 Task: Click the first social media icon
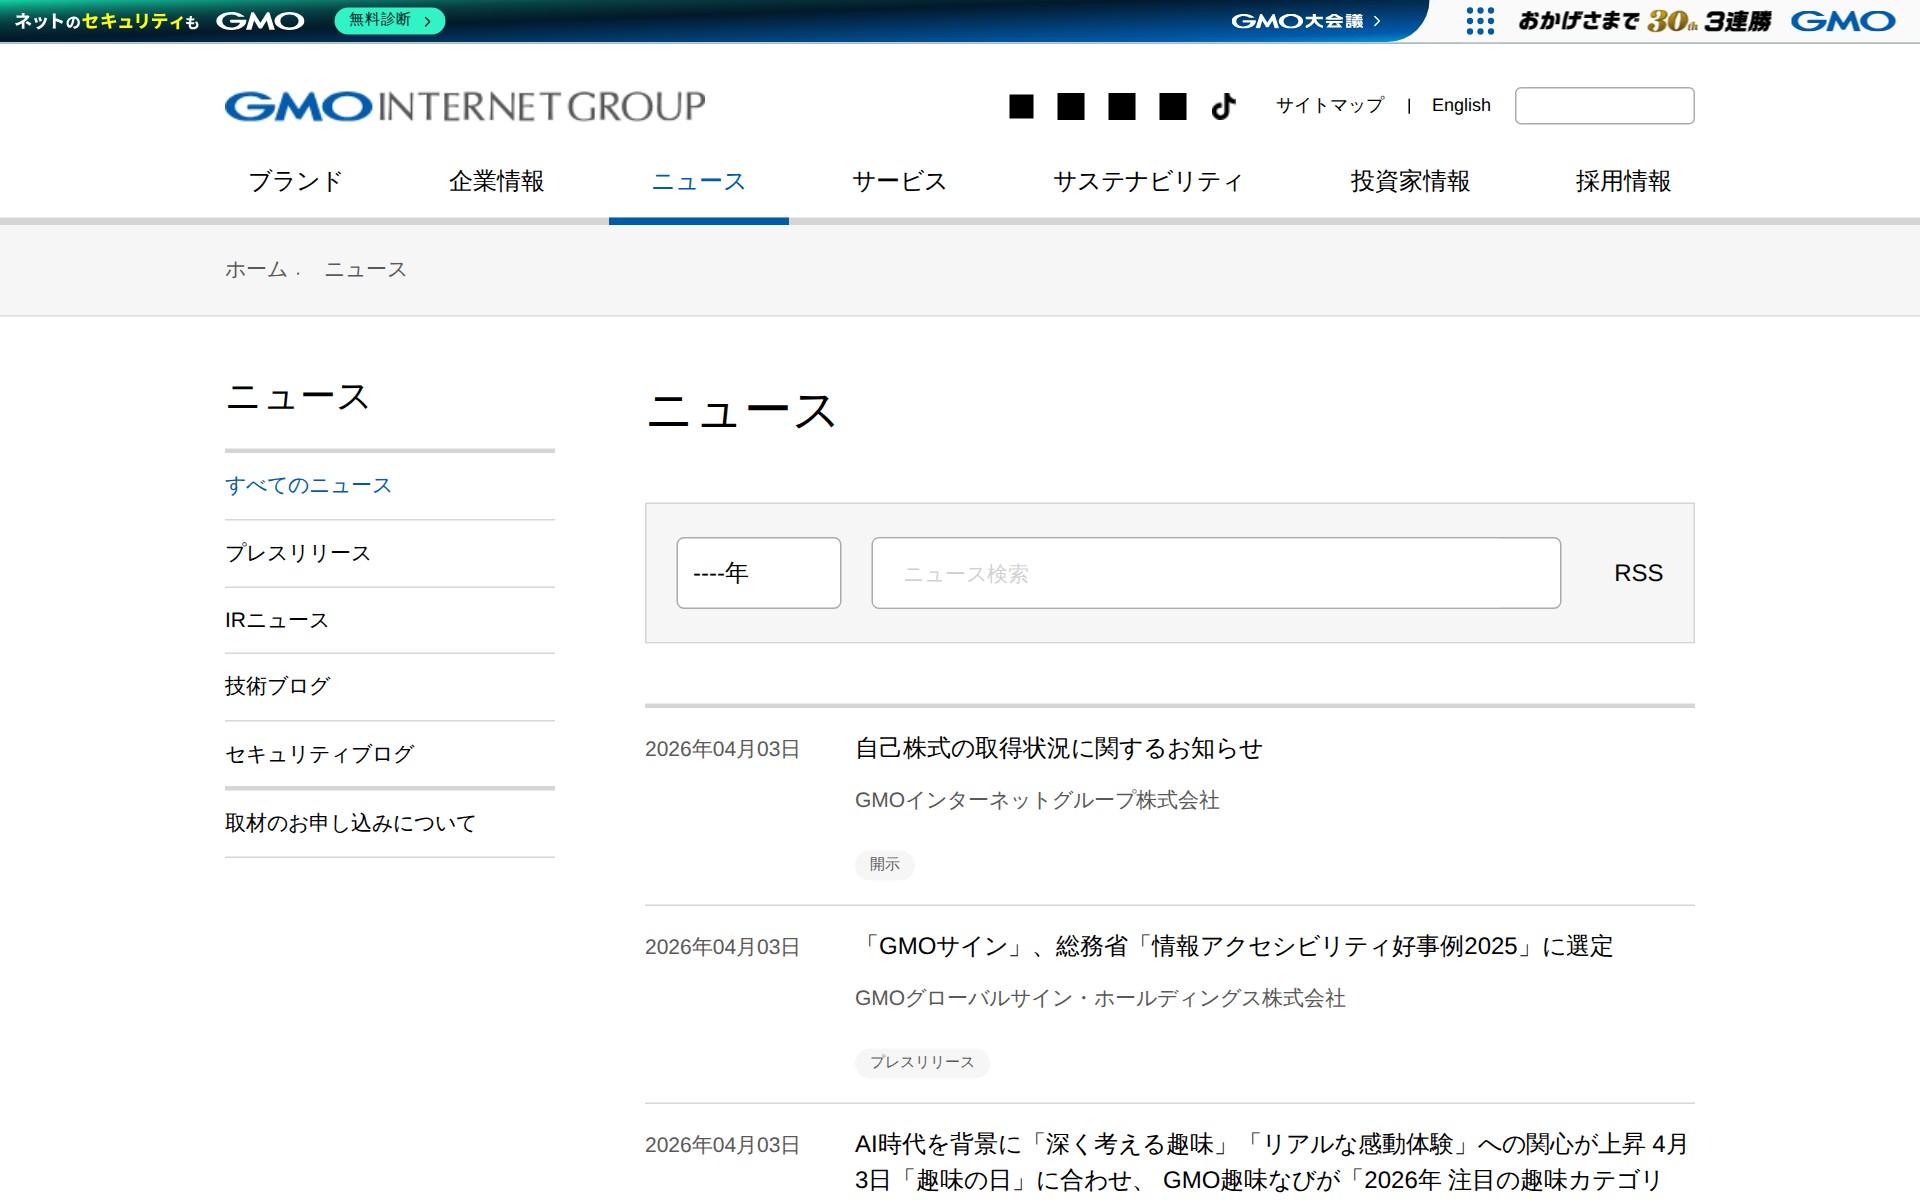[x=1023, y=105]
